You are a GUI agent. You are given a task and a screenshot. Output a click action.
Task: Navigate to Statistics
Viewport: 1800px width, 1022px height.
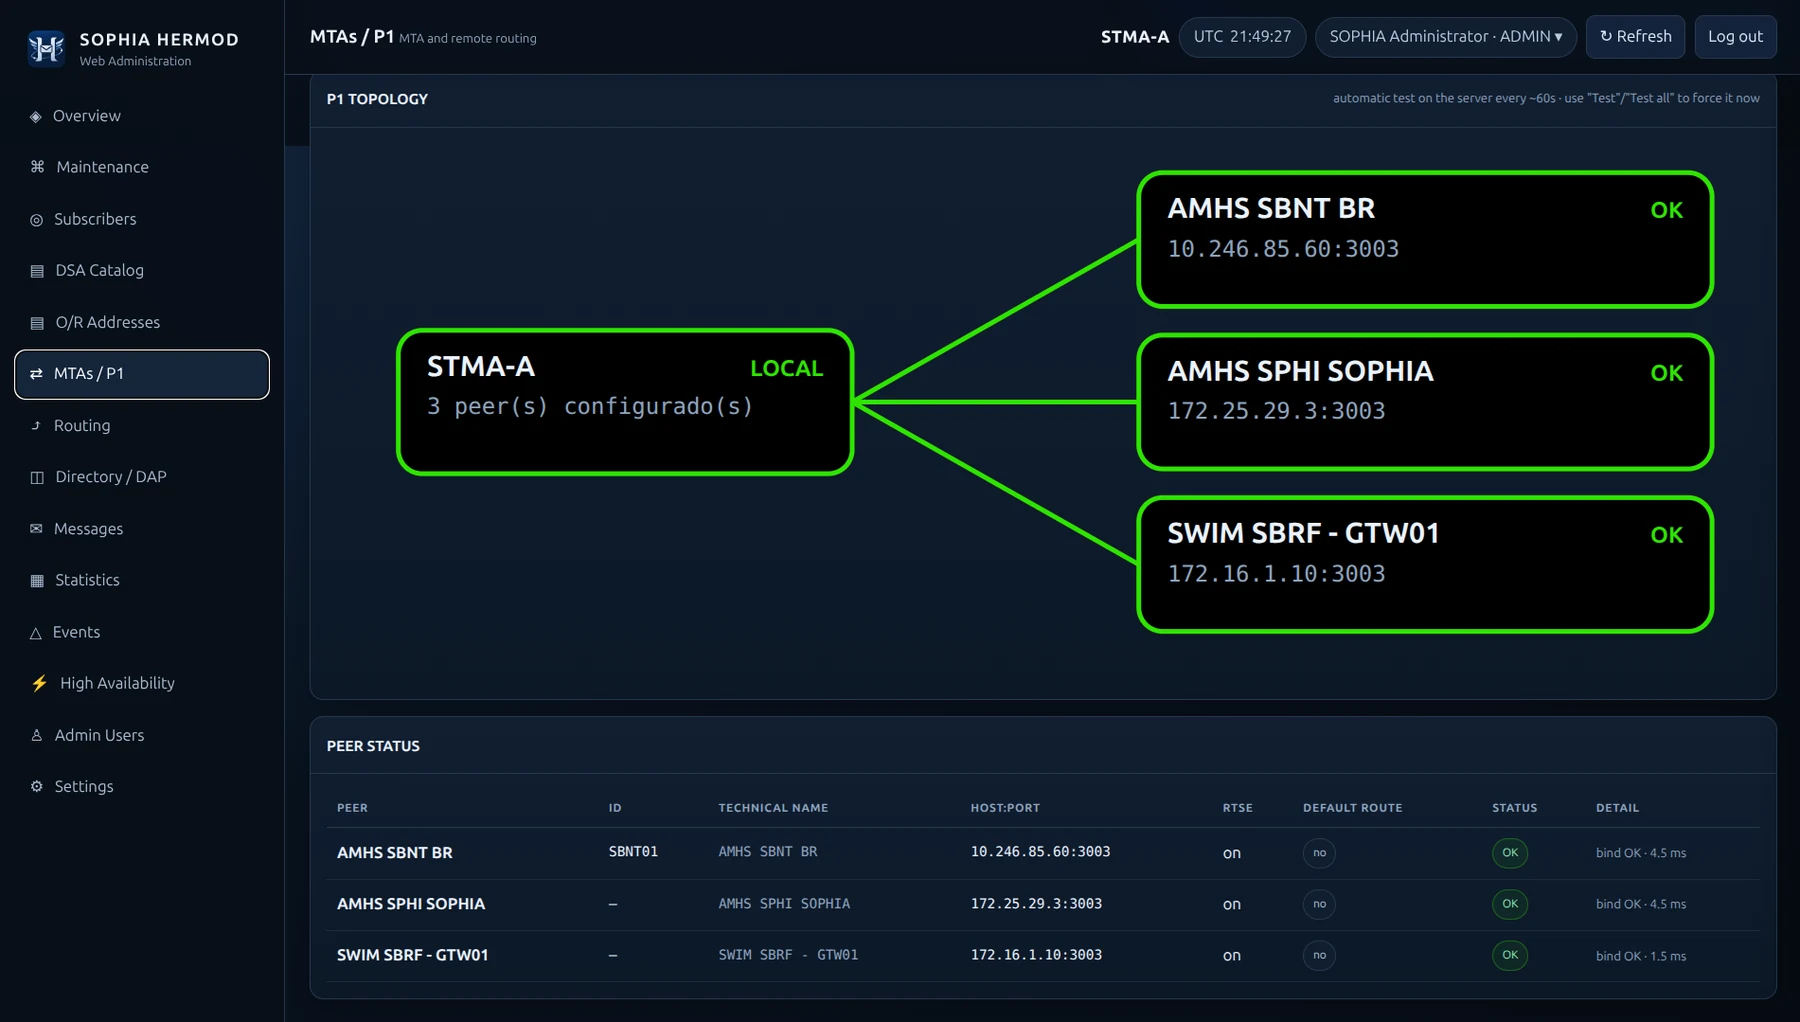(142, 580)
